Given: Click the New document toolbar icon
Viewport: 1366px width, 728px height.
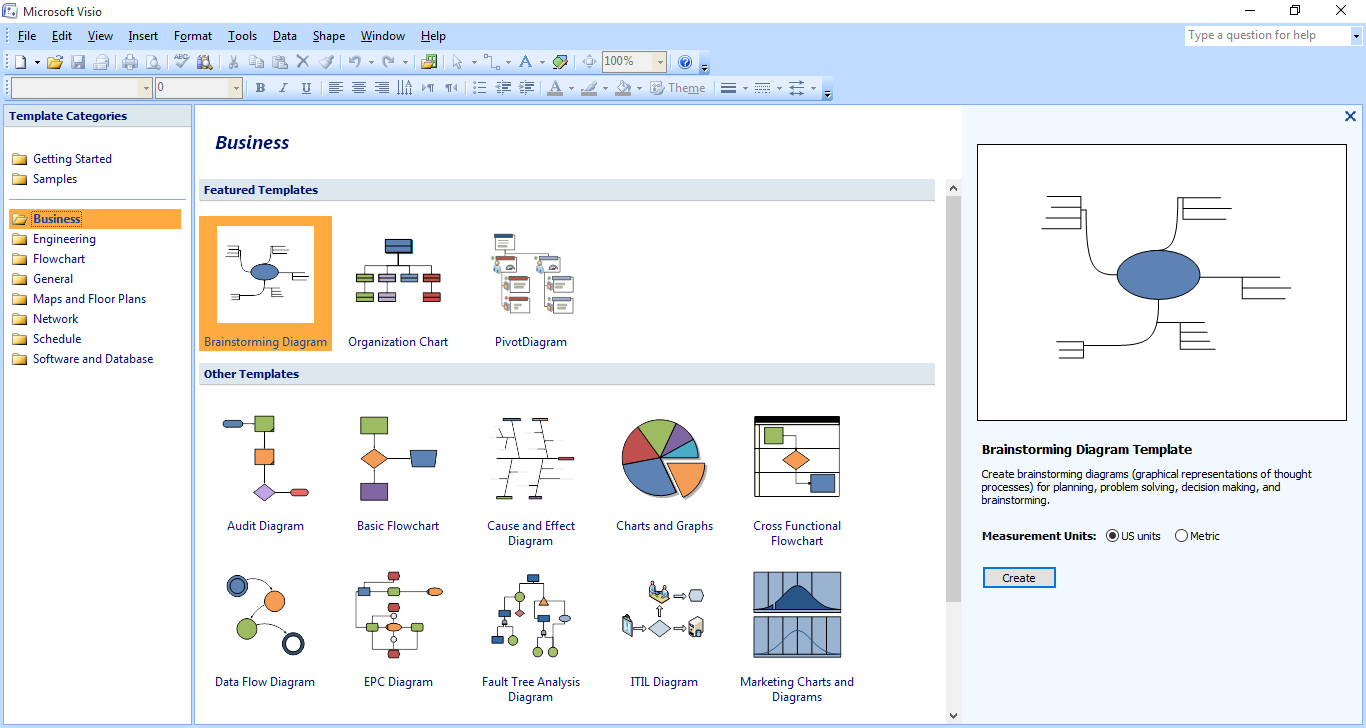Looking at the screenshot, I should point(20,62).
